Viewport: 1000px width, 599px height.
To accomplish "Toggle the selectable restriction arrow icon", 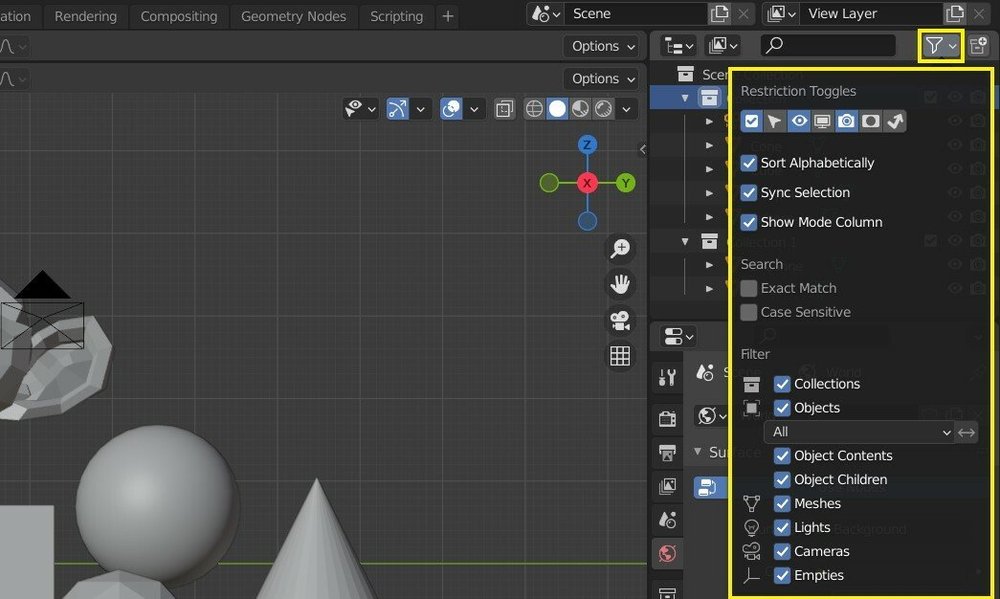I will (775, 121).
